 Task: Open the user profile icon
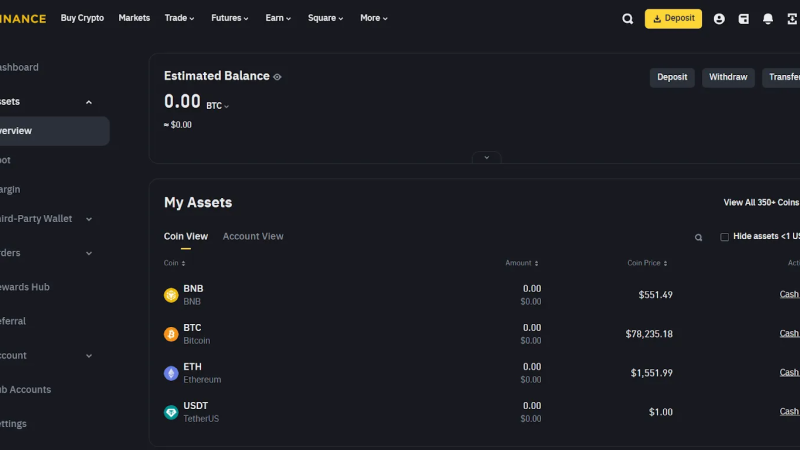click(719, 19)
